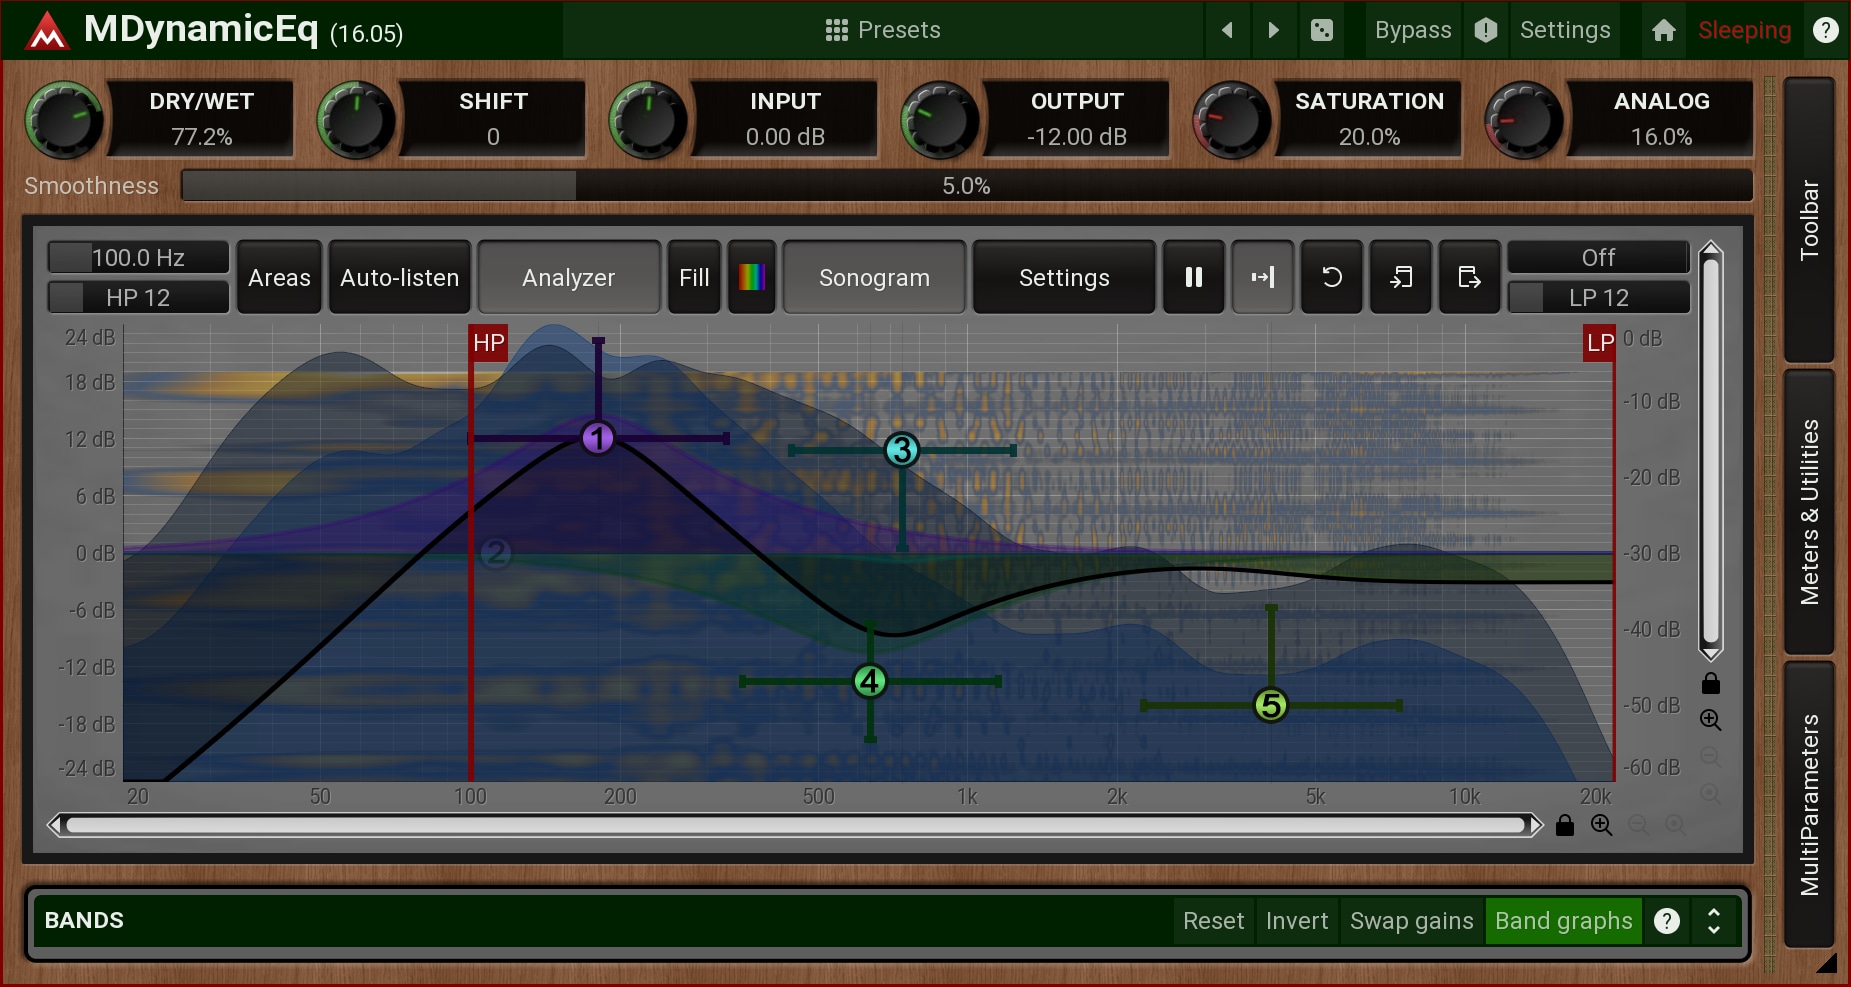Expand the Bands panel chevrons

(x=1714, y=921)
